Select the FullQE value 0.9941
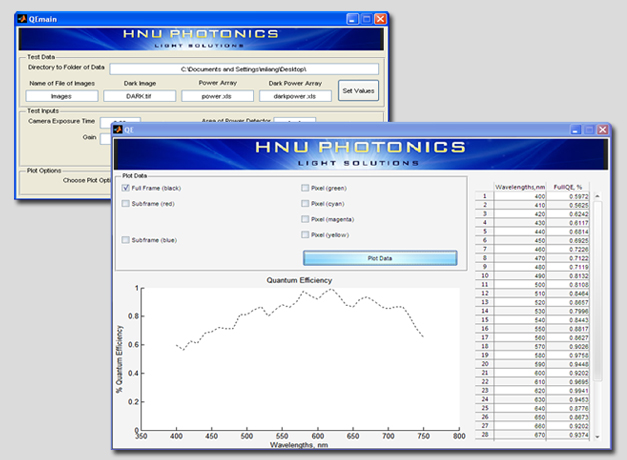The image size is (627, 460). (x=568, y=391)
